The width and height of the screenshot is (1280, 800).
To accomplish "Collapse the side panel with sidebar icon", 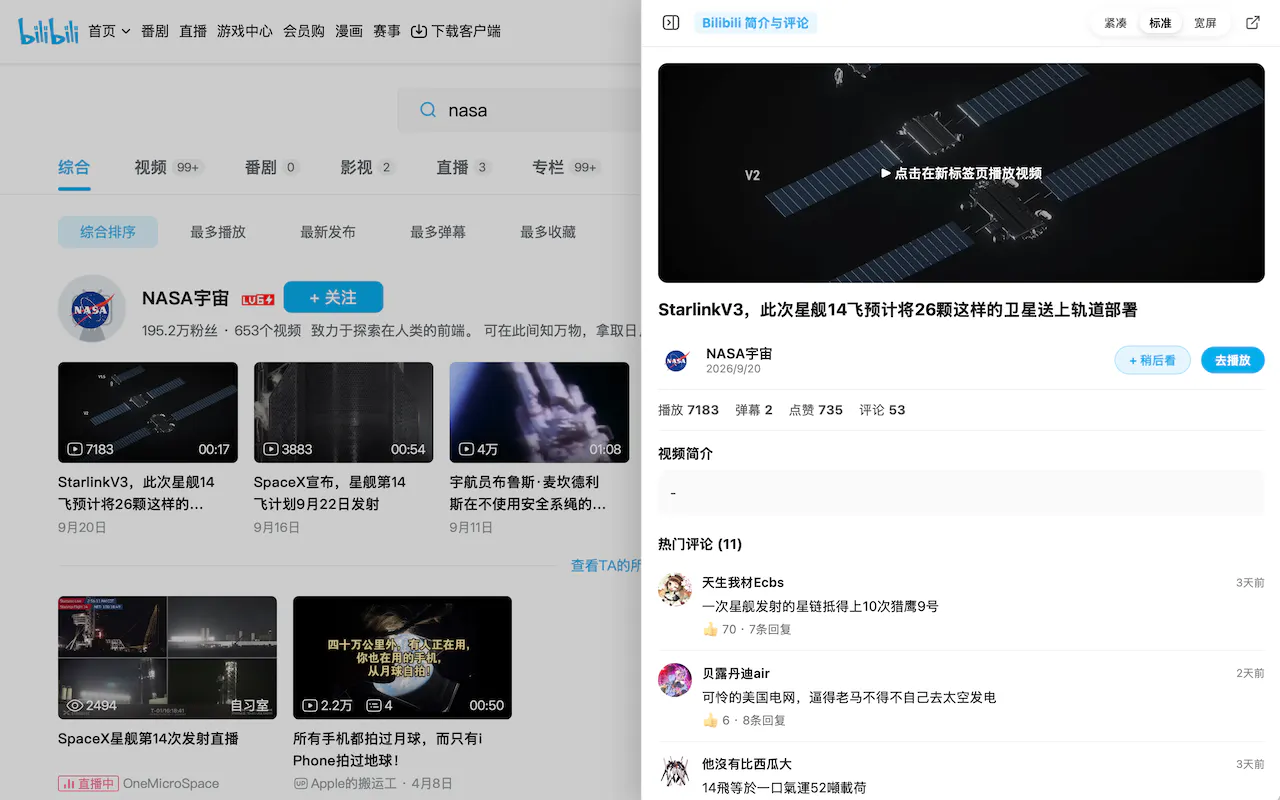I will [x=671, y=23].
